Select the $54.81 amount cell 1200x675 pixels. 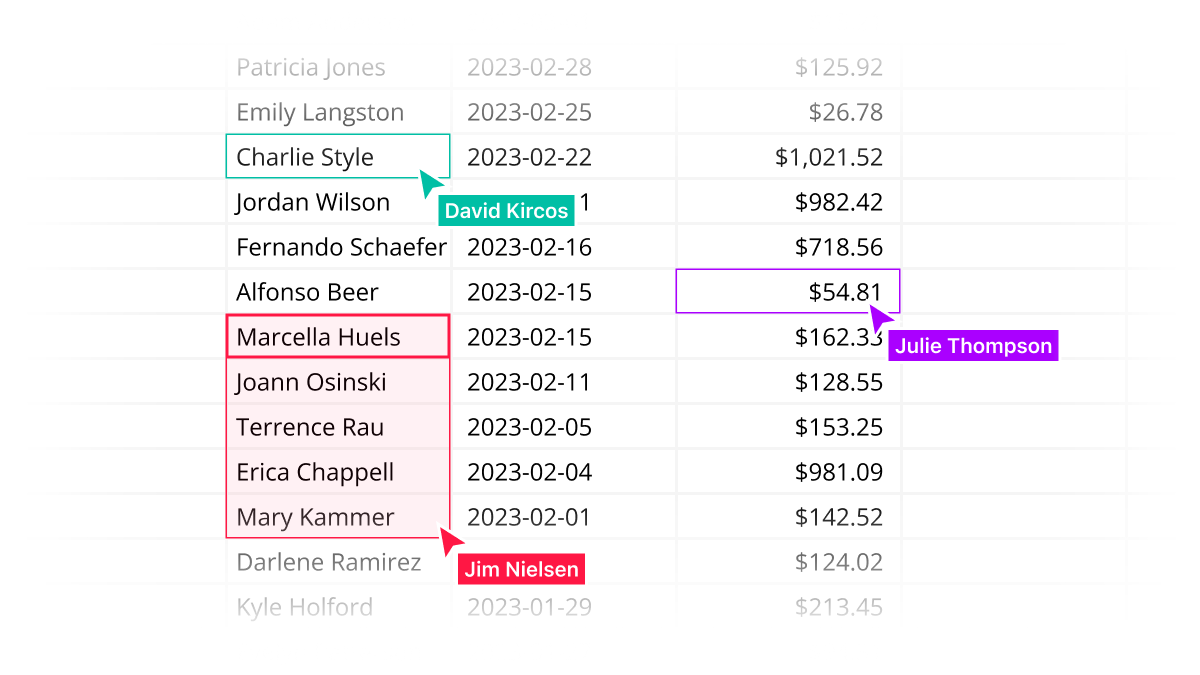tap(788, 292)
